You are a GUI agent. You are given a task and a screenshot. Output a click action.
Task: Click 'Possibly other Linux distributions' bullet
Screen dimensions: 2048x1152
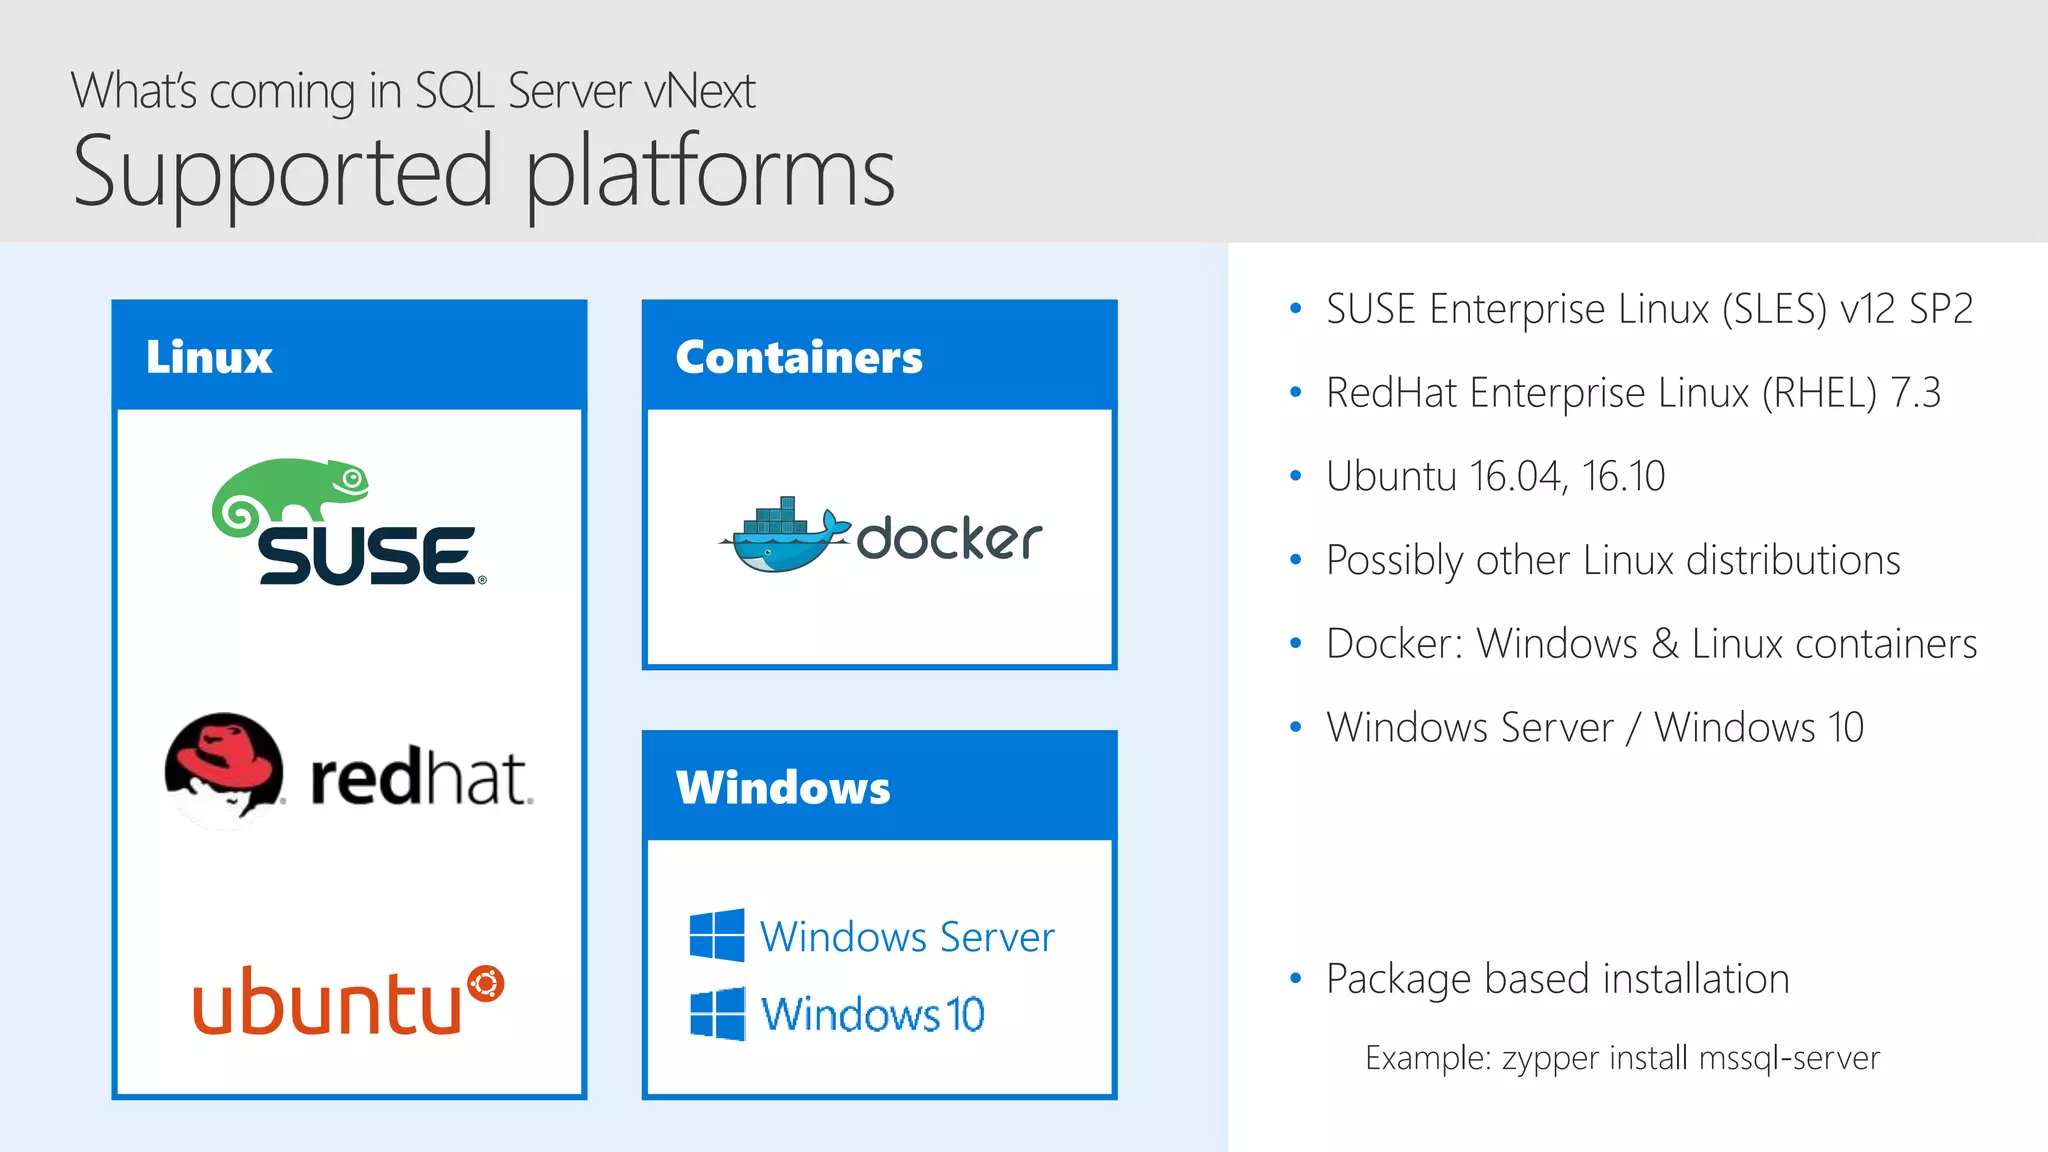click(x=1612, y=560)
